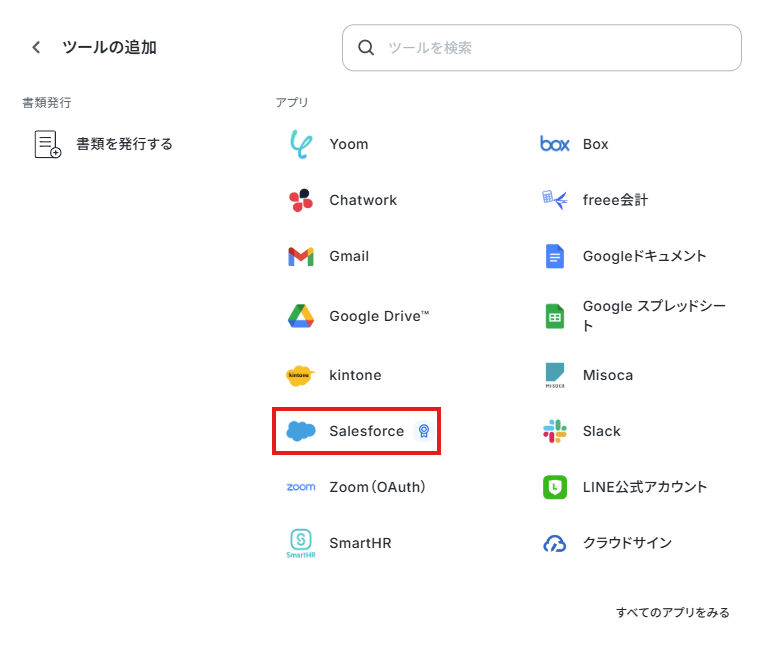
Task: Click the Misoca logo icon
Action: pyautogui.click(x=554, y=375)
